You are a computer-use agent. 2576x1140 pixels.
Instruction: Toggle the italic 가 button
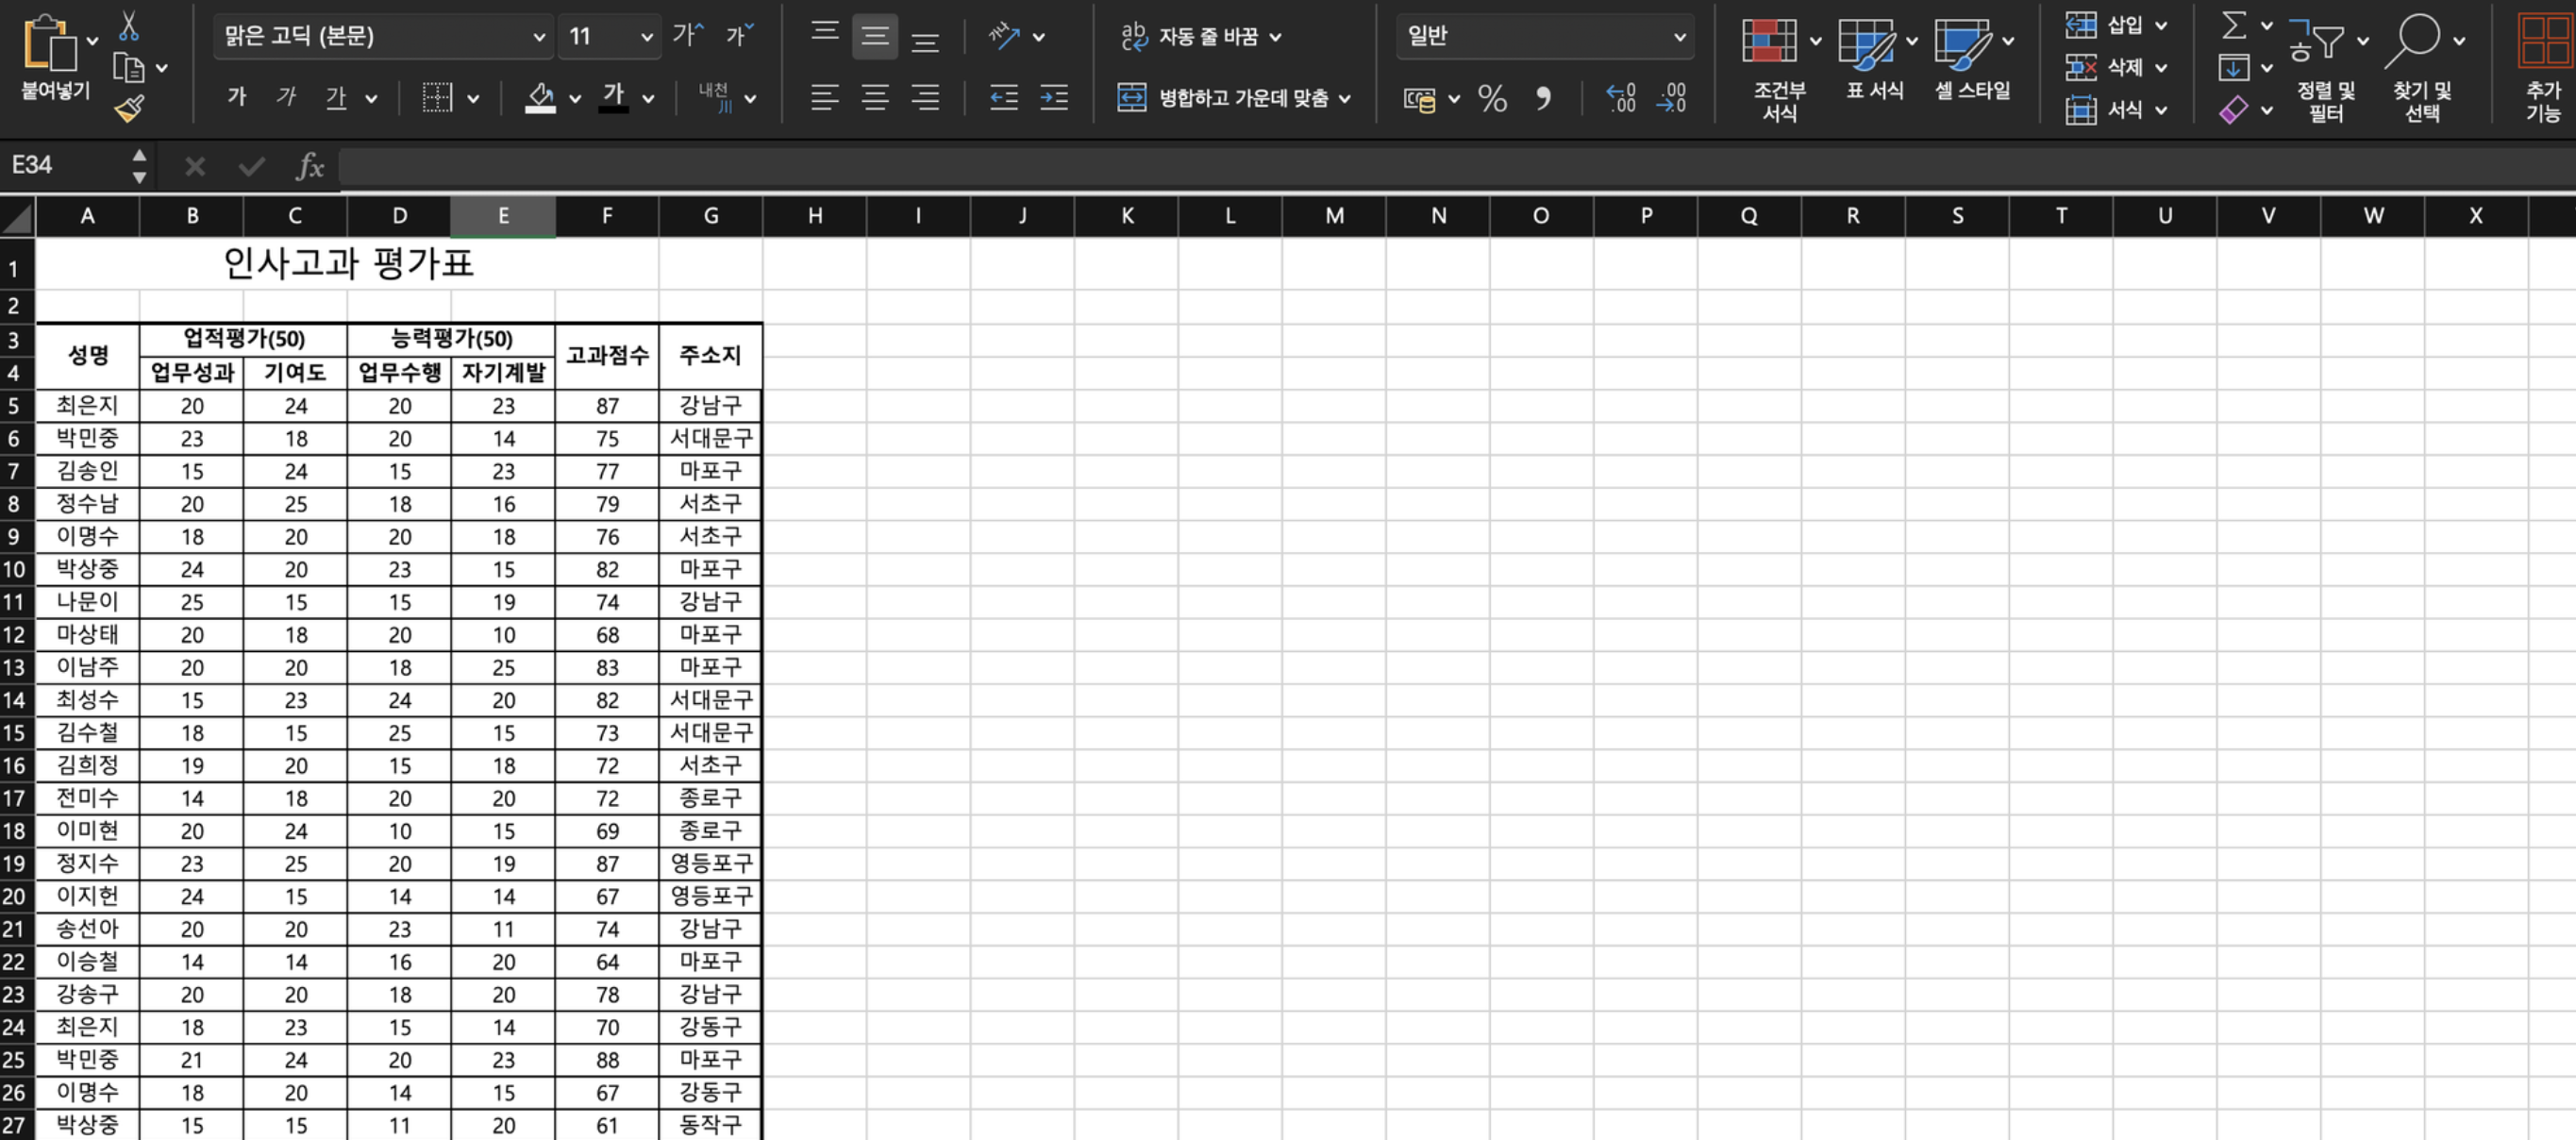[x=286, y=97]
